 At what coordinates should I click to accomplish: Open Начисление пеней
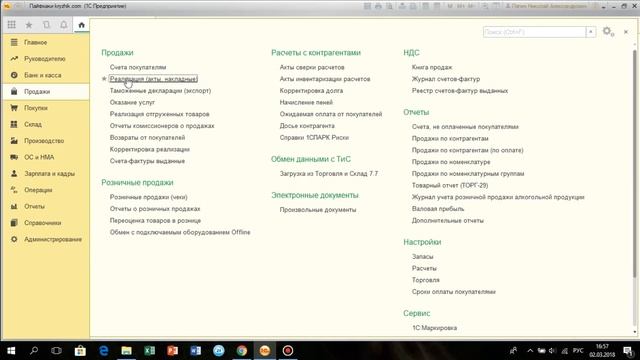306,102
